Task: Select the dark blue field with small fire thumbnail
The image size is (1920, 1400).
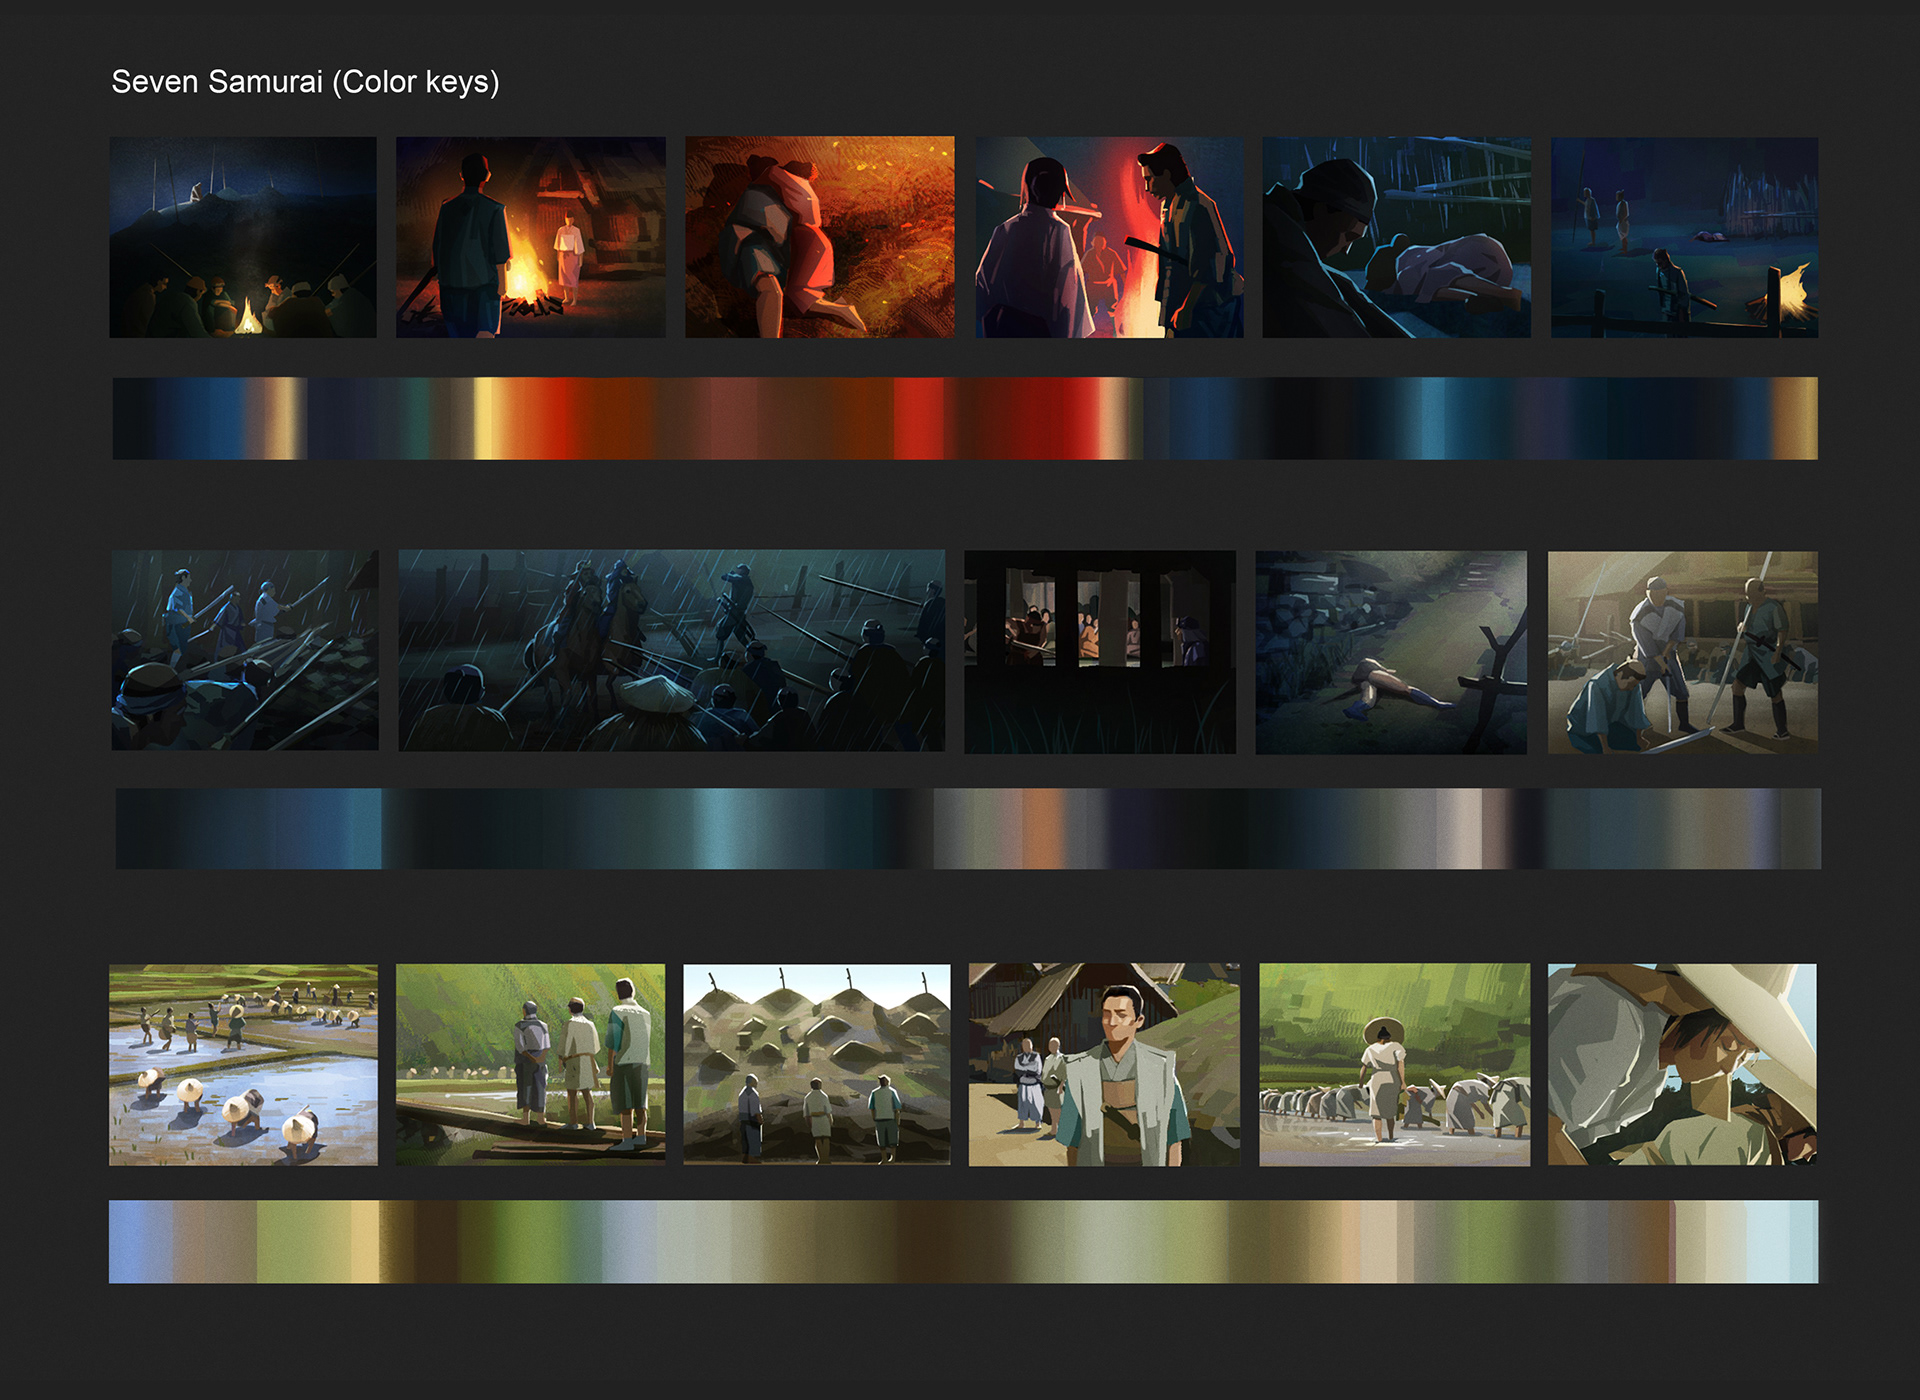Action: (x=1684, y=237)
